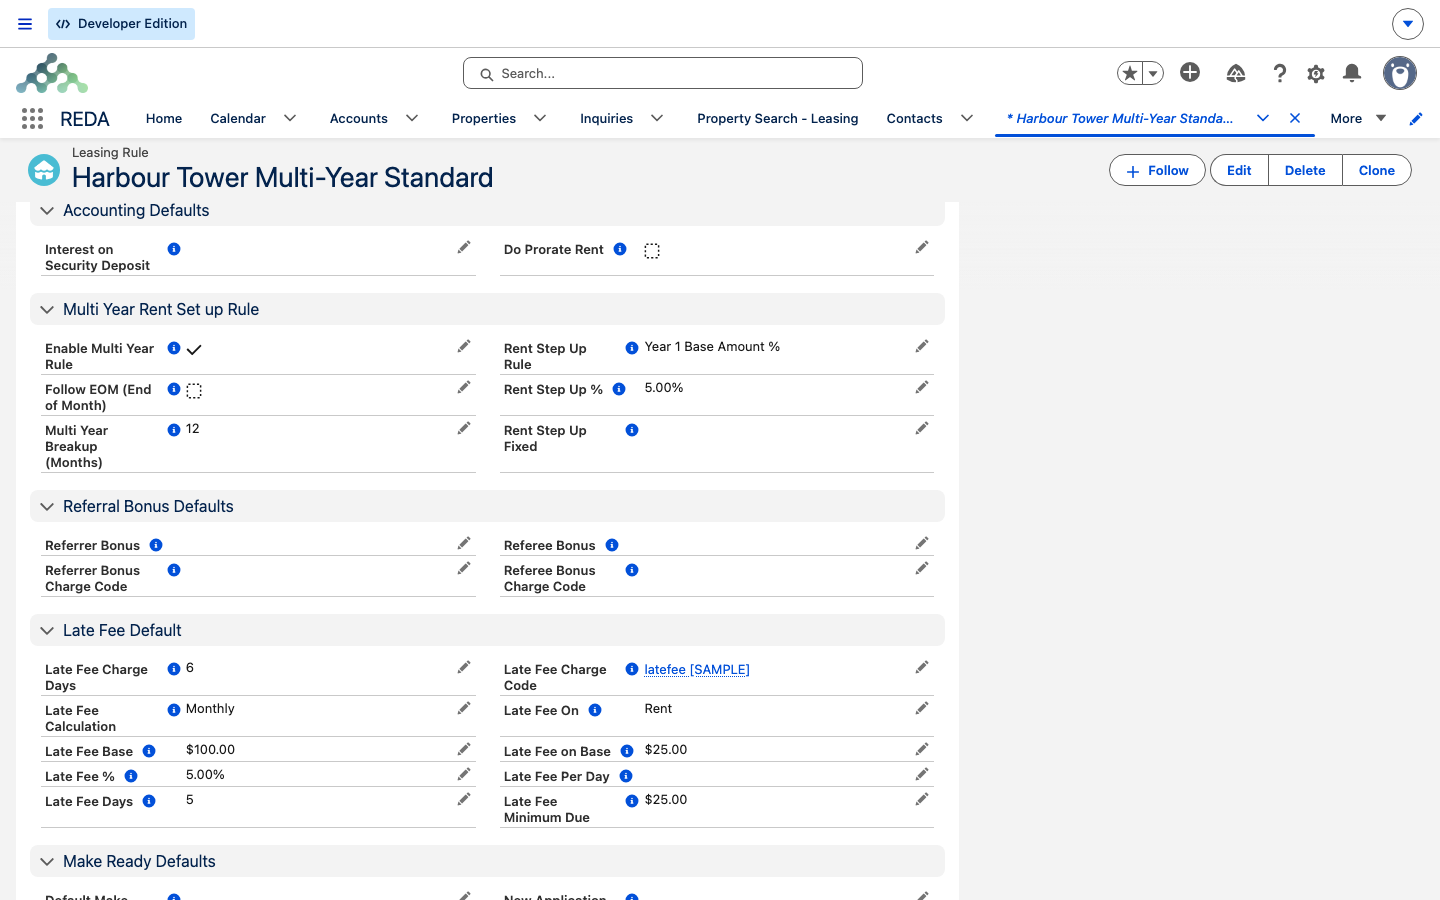Image resolution: width=1440 pixels, height=900 pixels.
Task: Click the Edit button
Action: (x=1239, y=170)
